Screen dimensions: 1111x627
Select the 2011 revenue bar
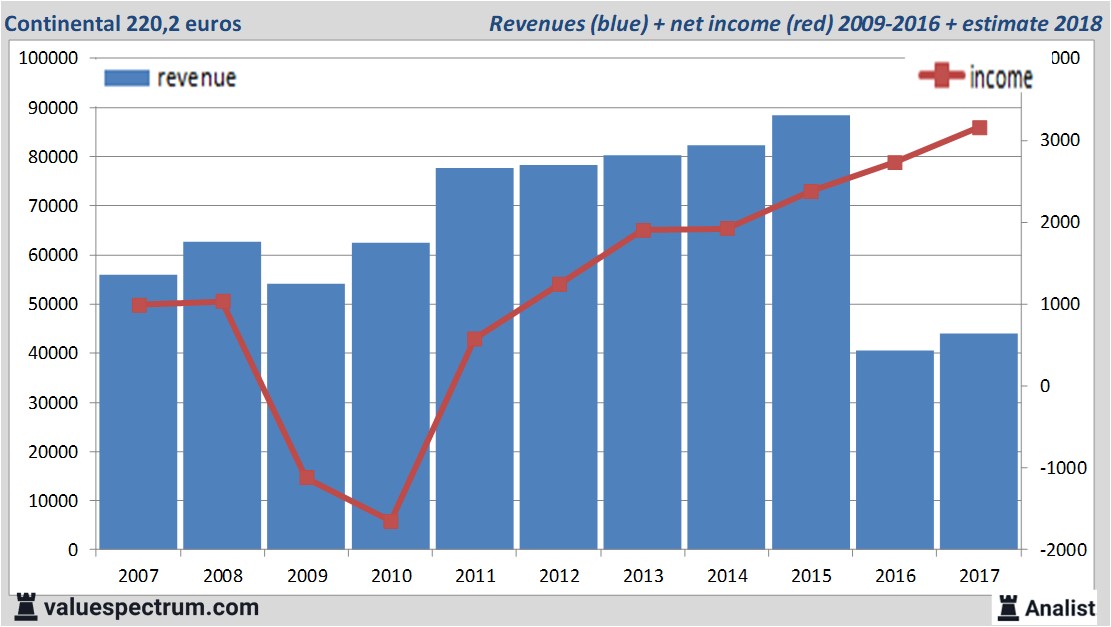[475, 358]
